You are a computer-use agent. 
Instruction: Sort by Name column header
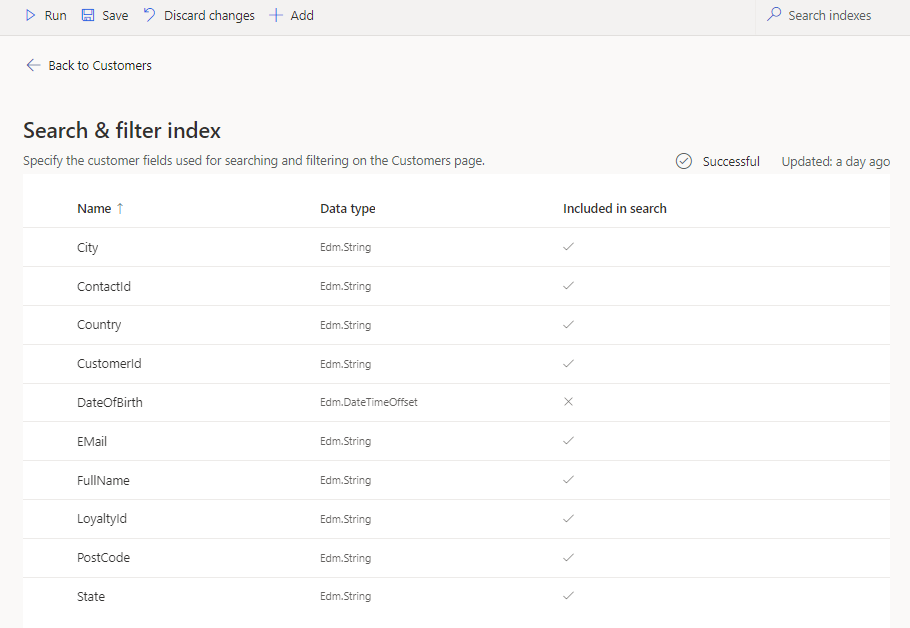click(94, 208)
